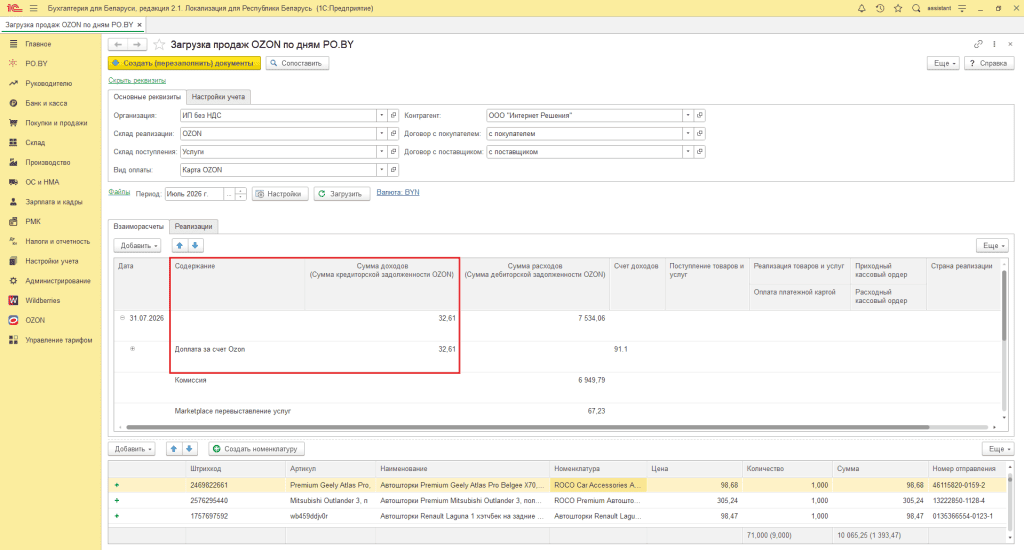This screenshot has width=1024, height=550.
Task: Open Производство sidebar section
Action: (48, 162)
